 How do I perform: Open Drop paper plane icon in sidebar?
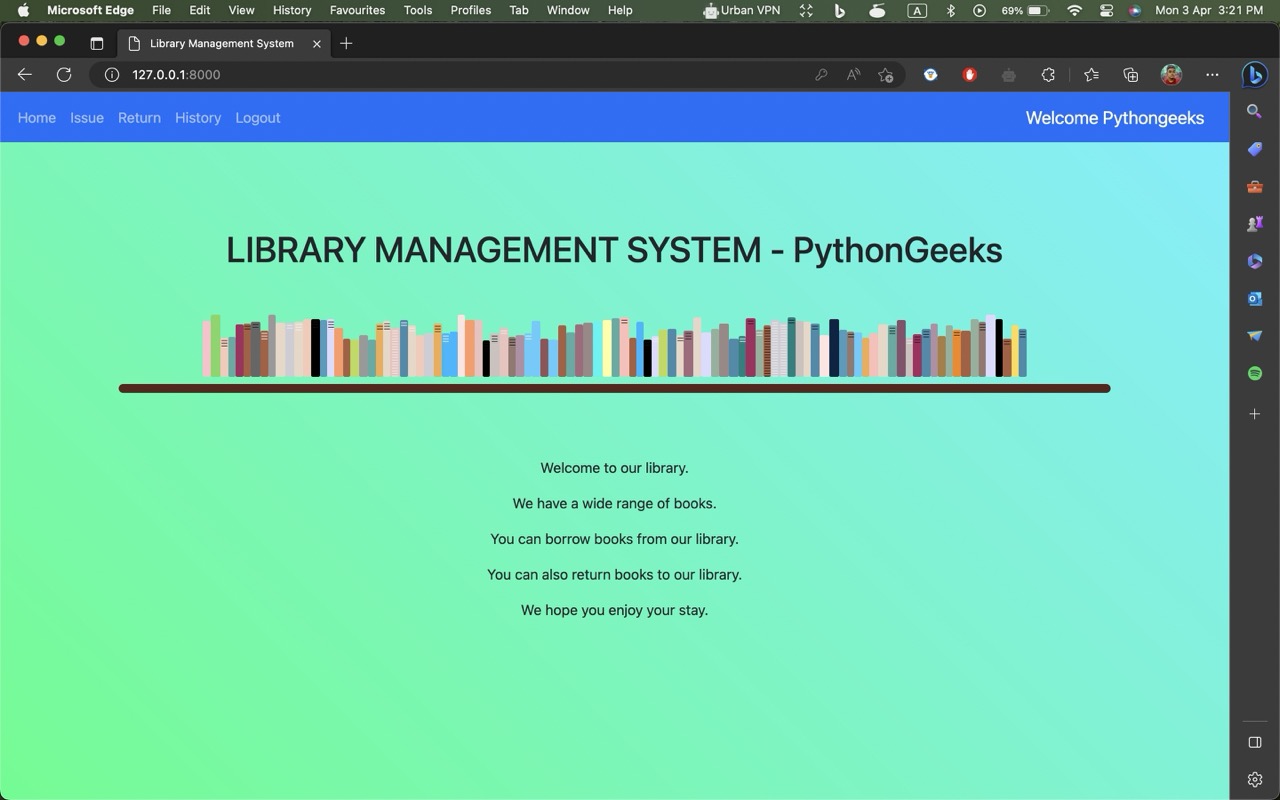(1254, 336)
